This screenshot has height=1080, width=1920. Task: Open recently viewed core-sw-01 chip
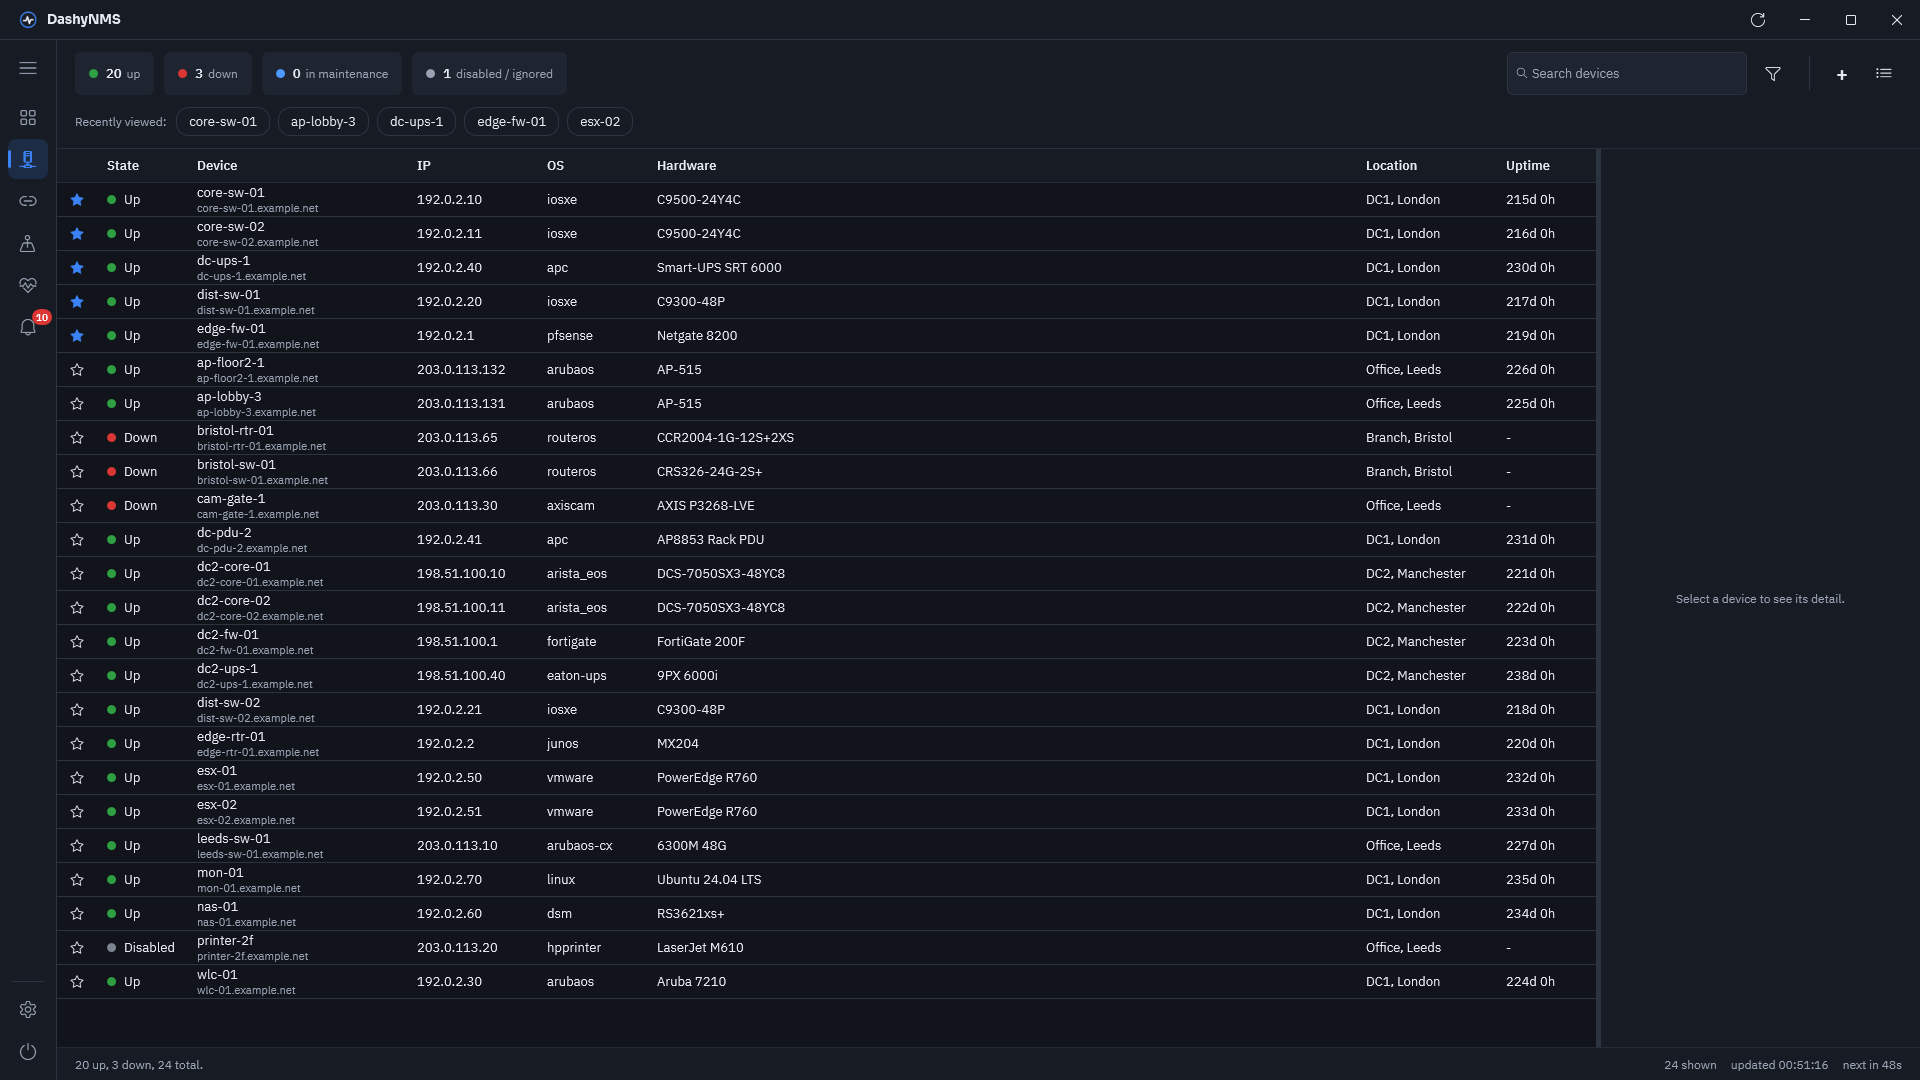[223, 122]
